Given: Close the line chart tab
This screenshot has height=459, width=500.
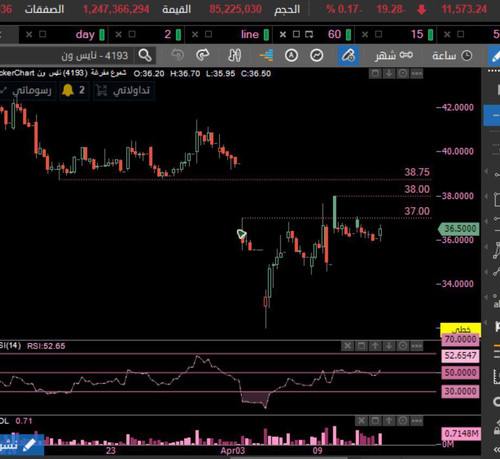Looking at the screenshot, I should point(195,34).
